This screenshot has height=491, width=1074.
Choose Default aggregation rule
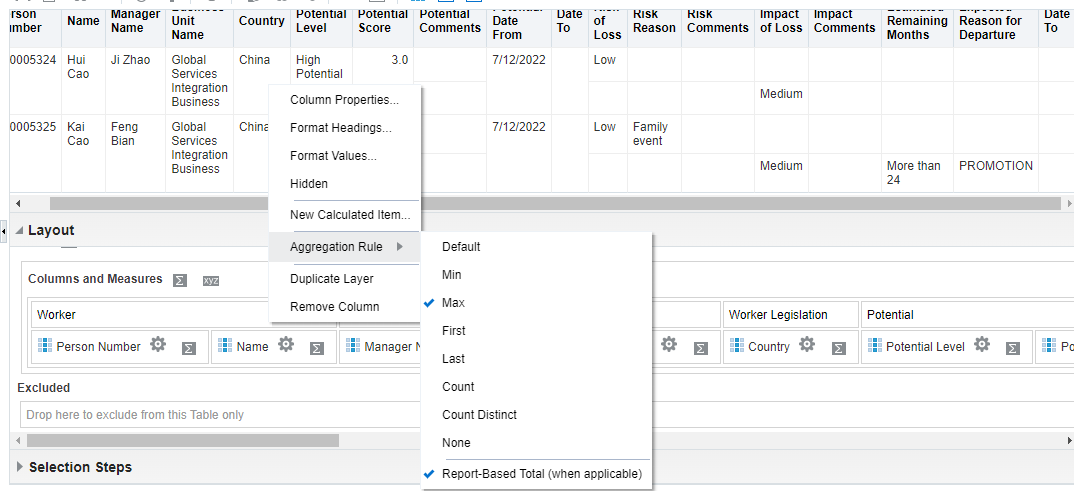[536, 247]
